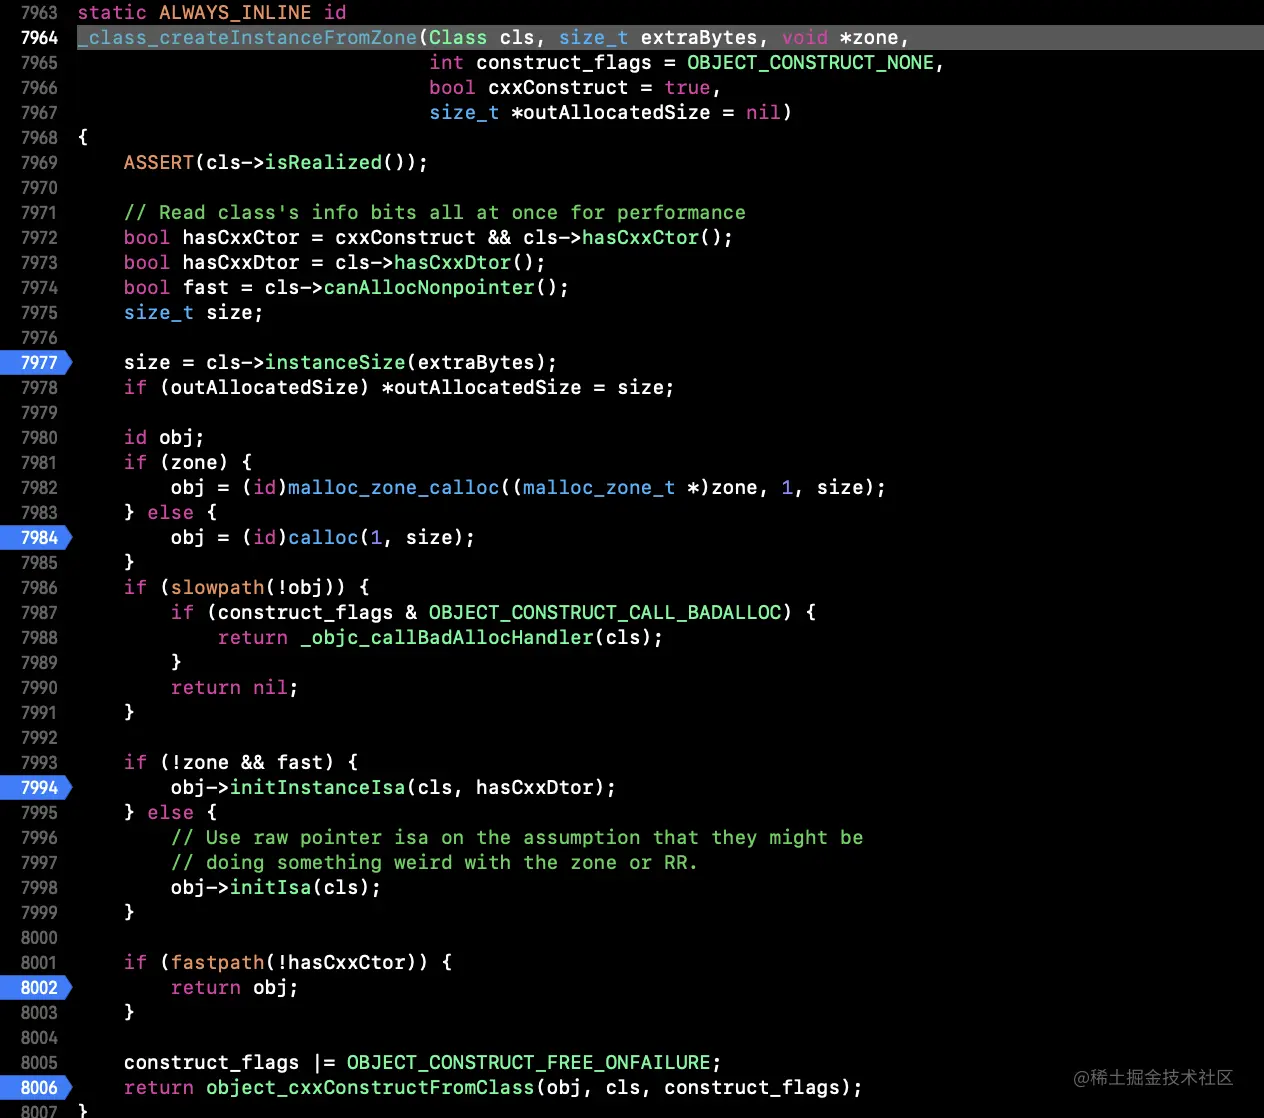Screen dimensions: 1264x1118
Task: Click '*outAllocatedSize = size' assignment
Action: (523, 387)
